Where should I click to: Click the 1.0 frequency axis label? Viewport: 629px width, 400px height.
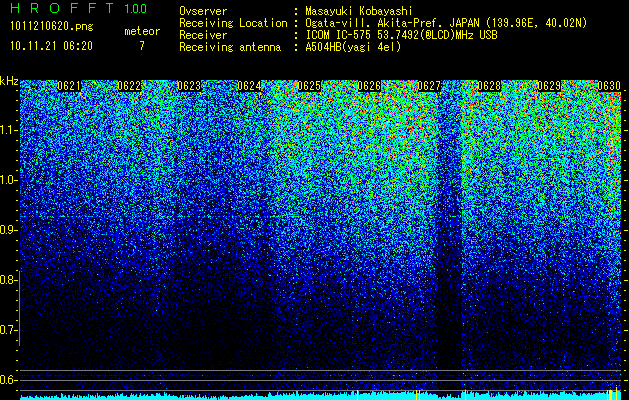[8, 180]
